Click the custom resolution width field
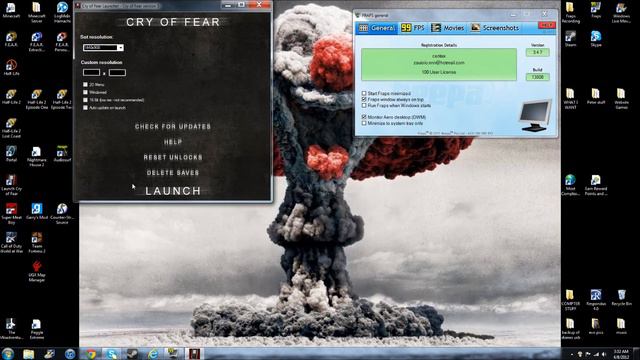 (91, 73)
